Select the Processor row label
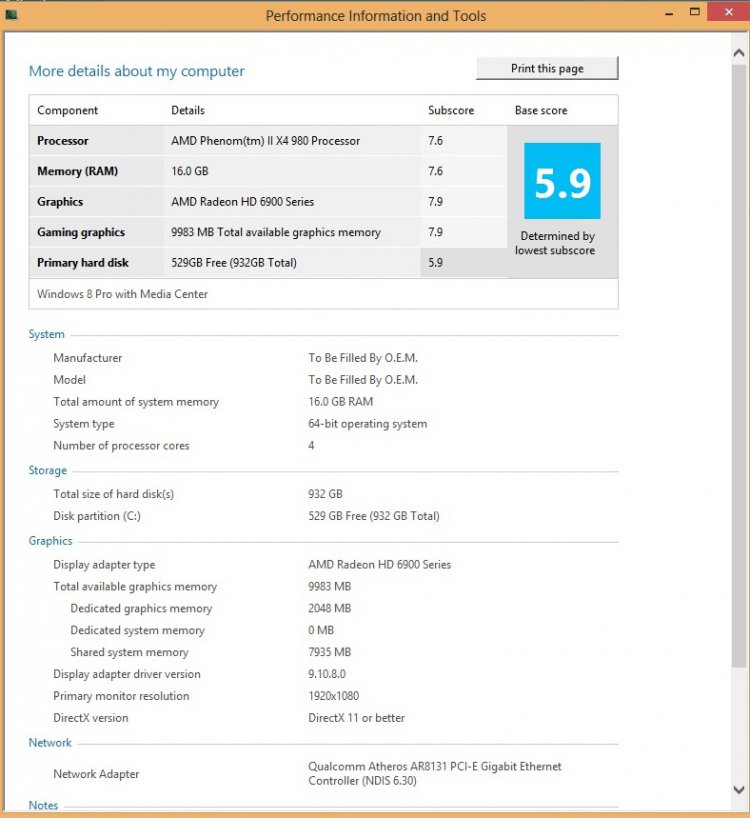The width and height of the screenshot is (750, 818). pos(63,141)
